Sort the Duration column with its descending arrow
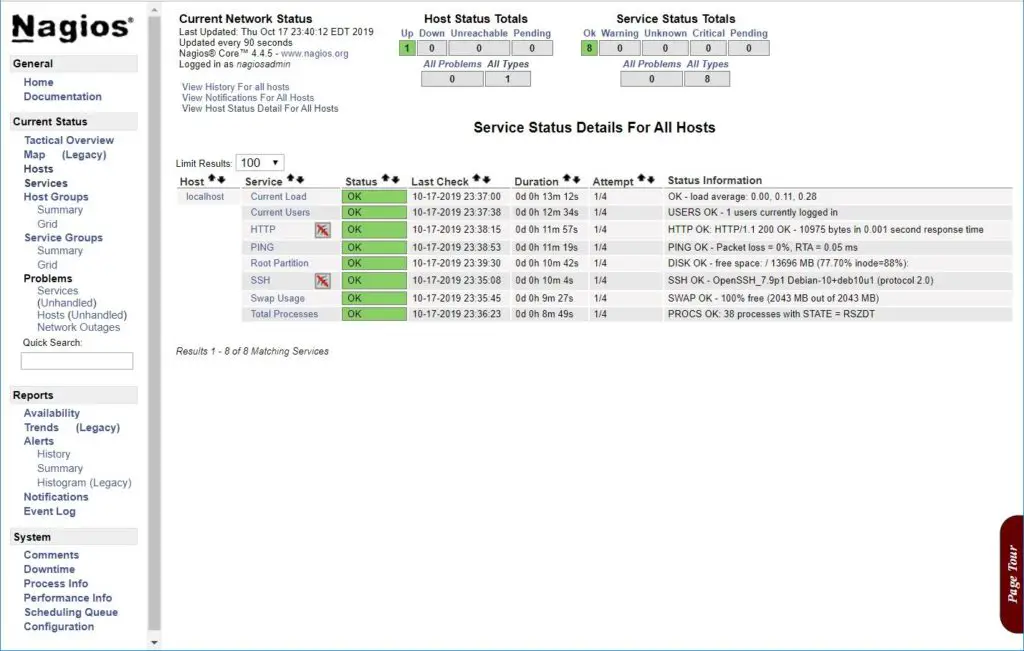This screenshot has width=1024, height=651. tap(574, 177)
